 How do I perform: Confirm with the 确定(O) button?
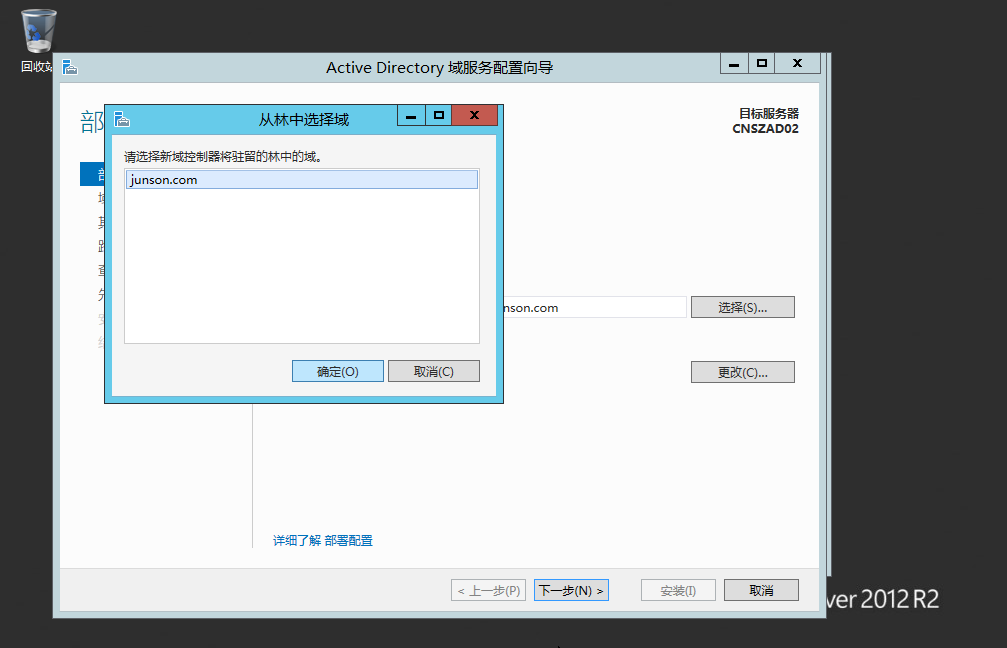coord(338,371)
